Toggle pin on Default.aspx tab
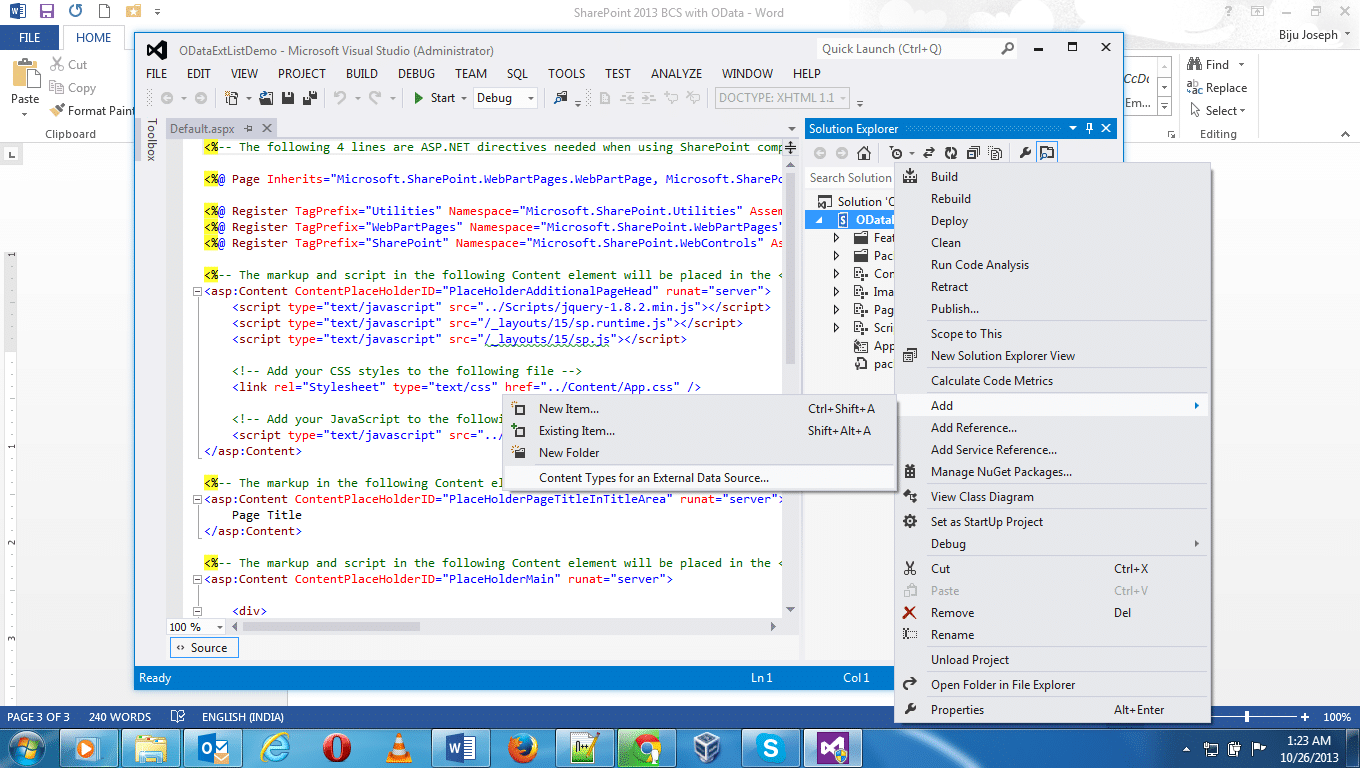The height and width of the screenshot is (768, 1360). (247, 129)
